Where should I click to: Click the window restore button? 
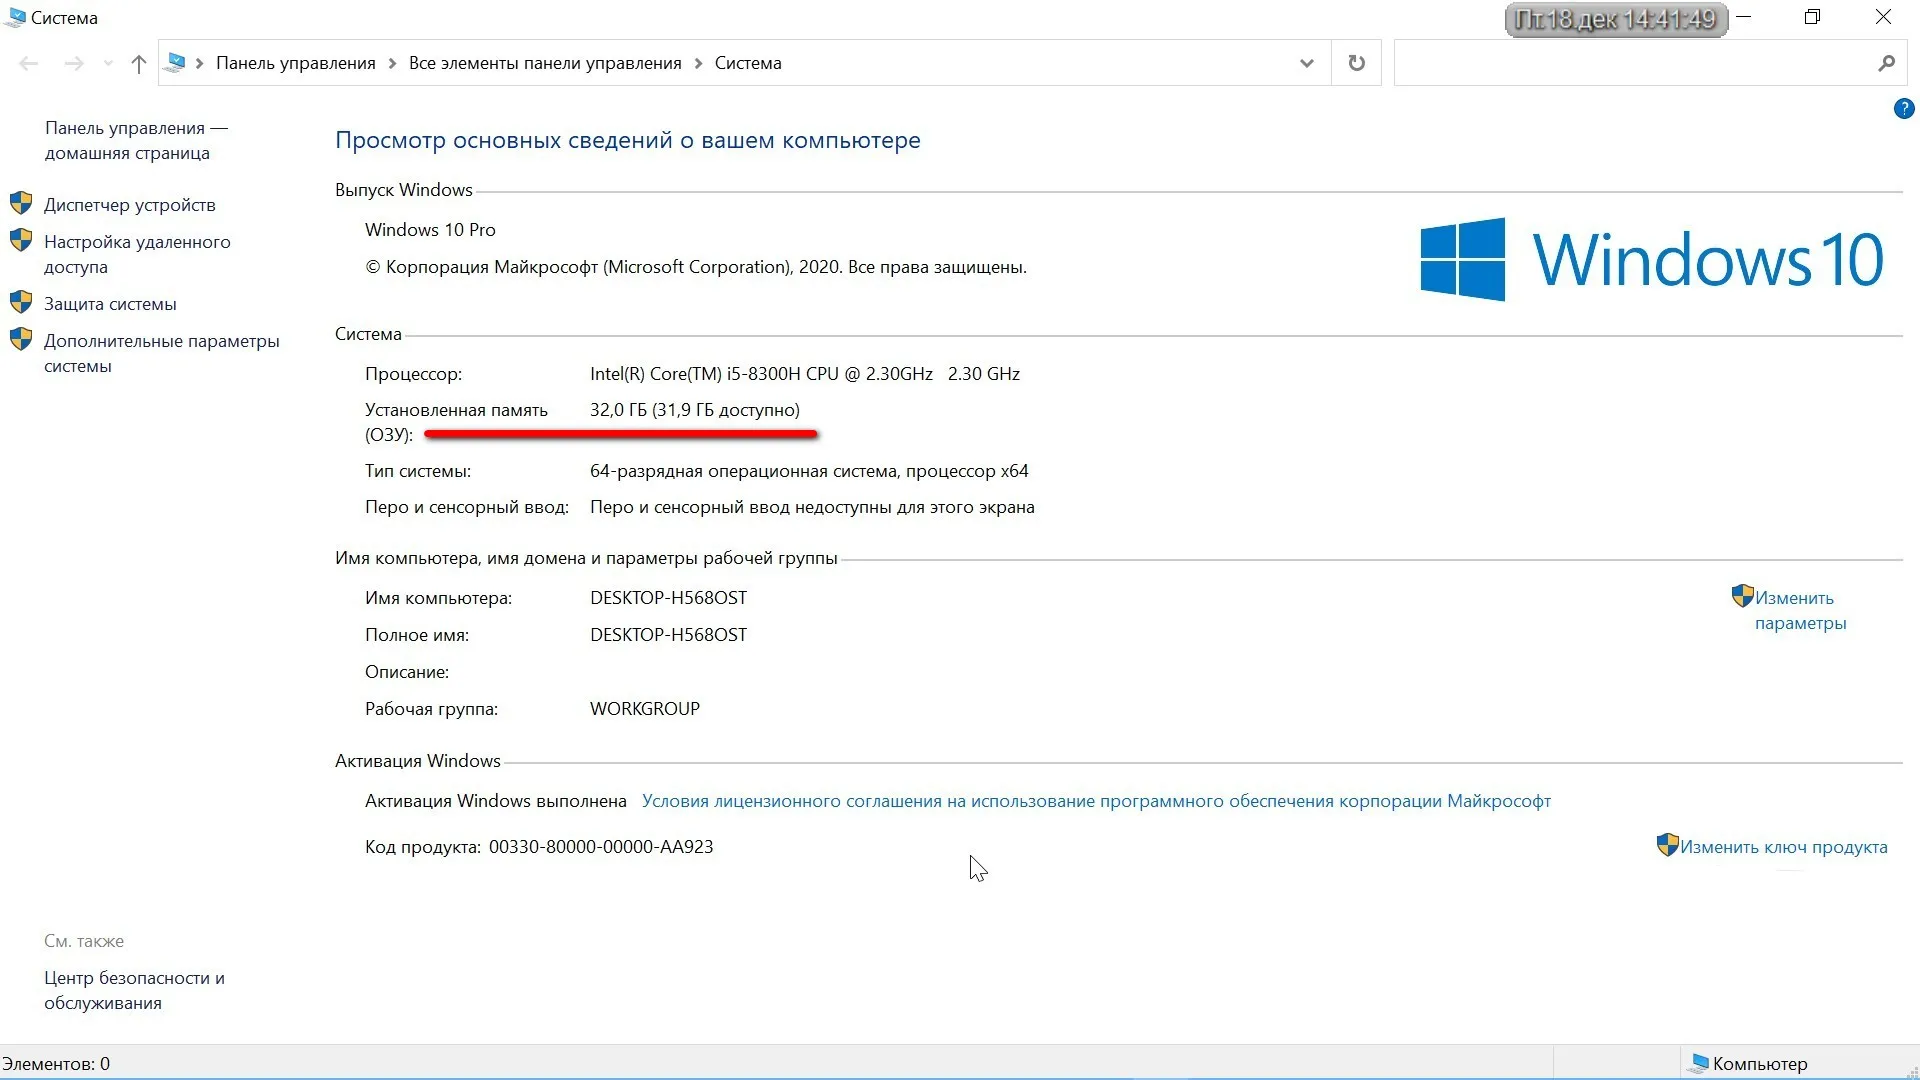pyautogui.click(x=1812, y=17)
